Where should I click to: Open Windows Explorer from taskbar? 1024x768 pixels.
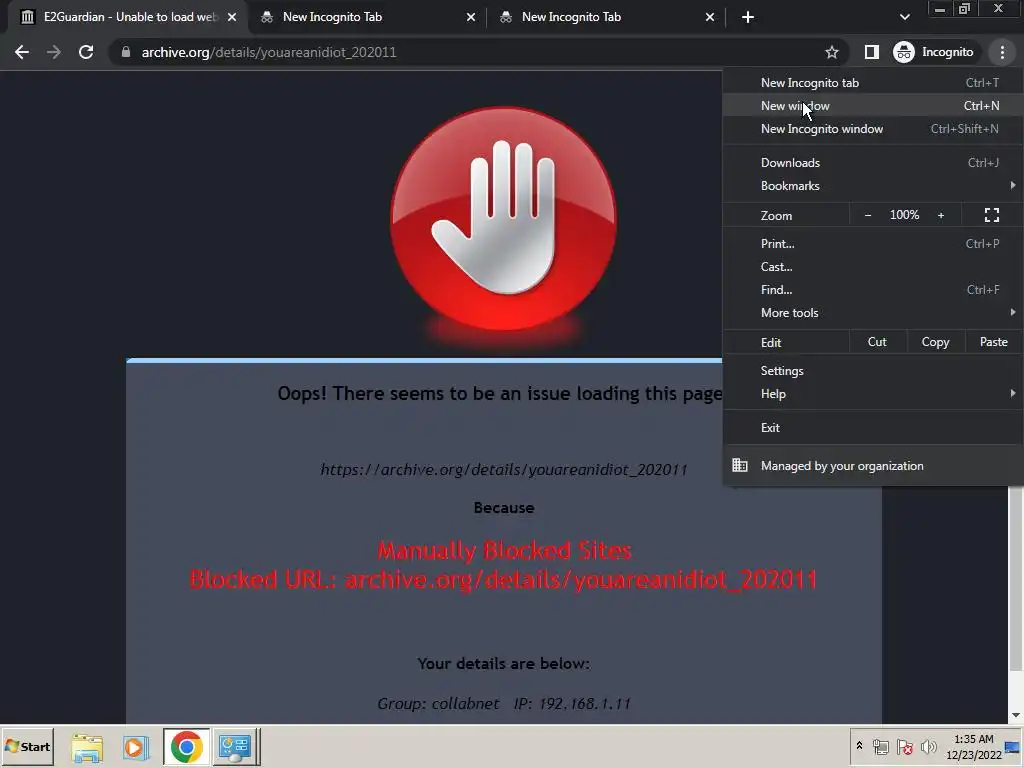(x=87, y=747)
